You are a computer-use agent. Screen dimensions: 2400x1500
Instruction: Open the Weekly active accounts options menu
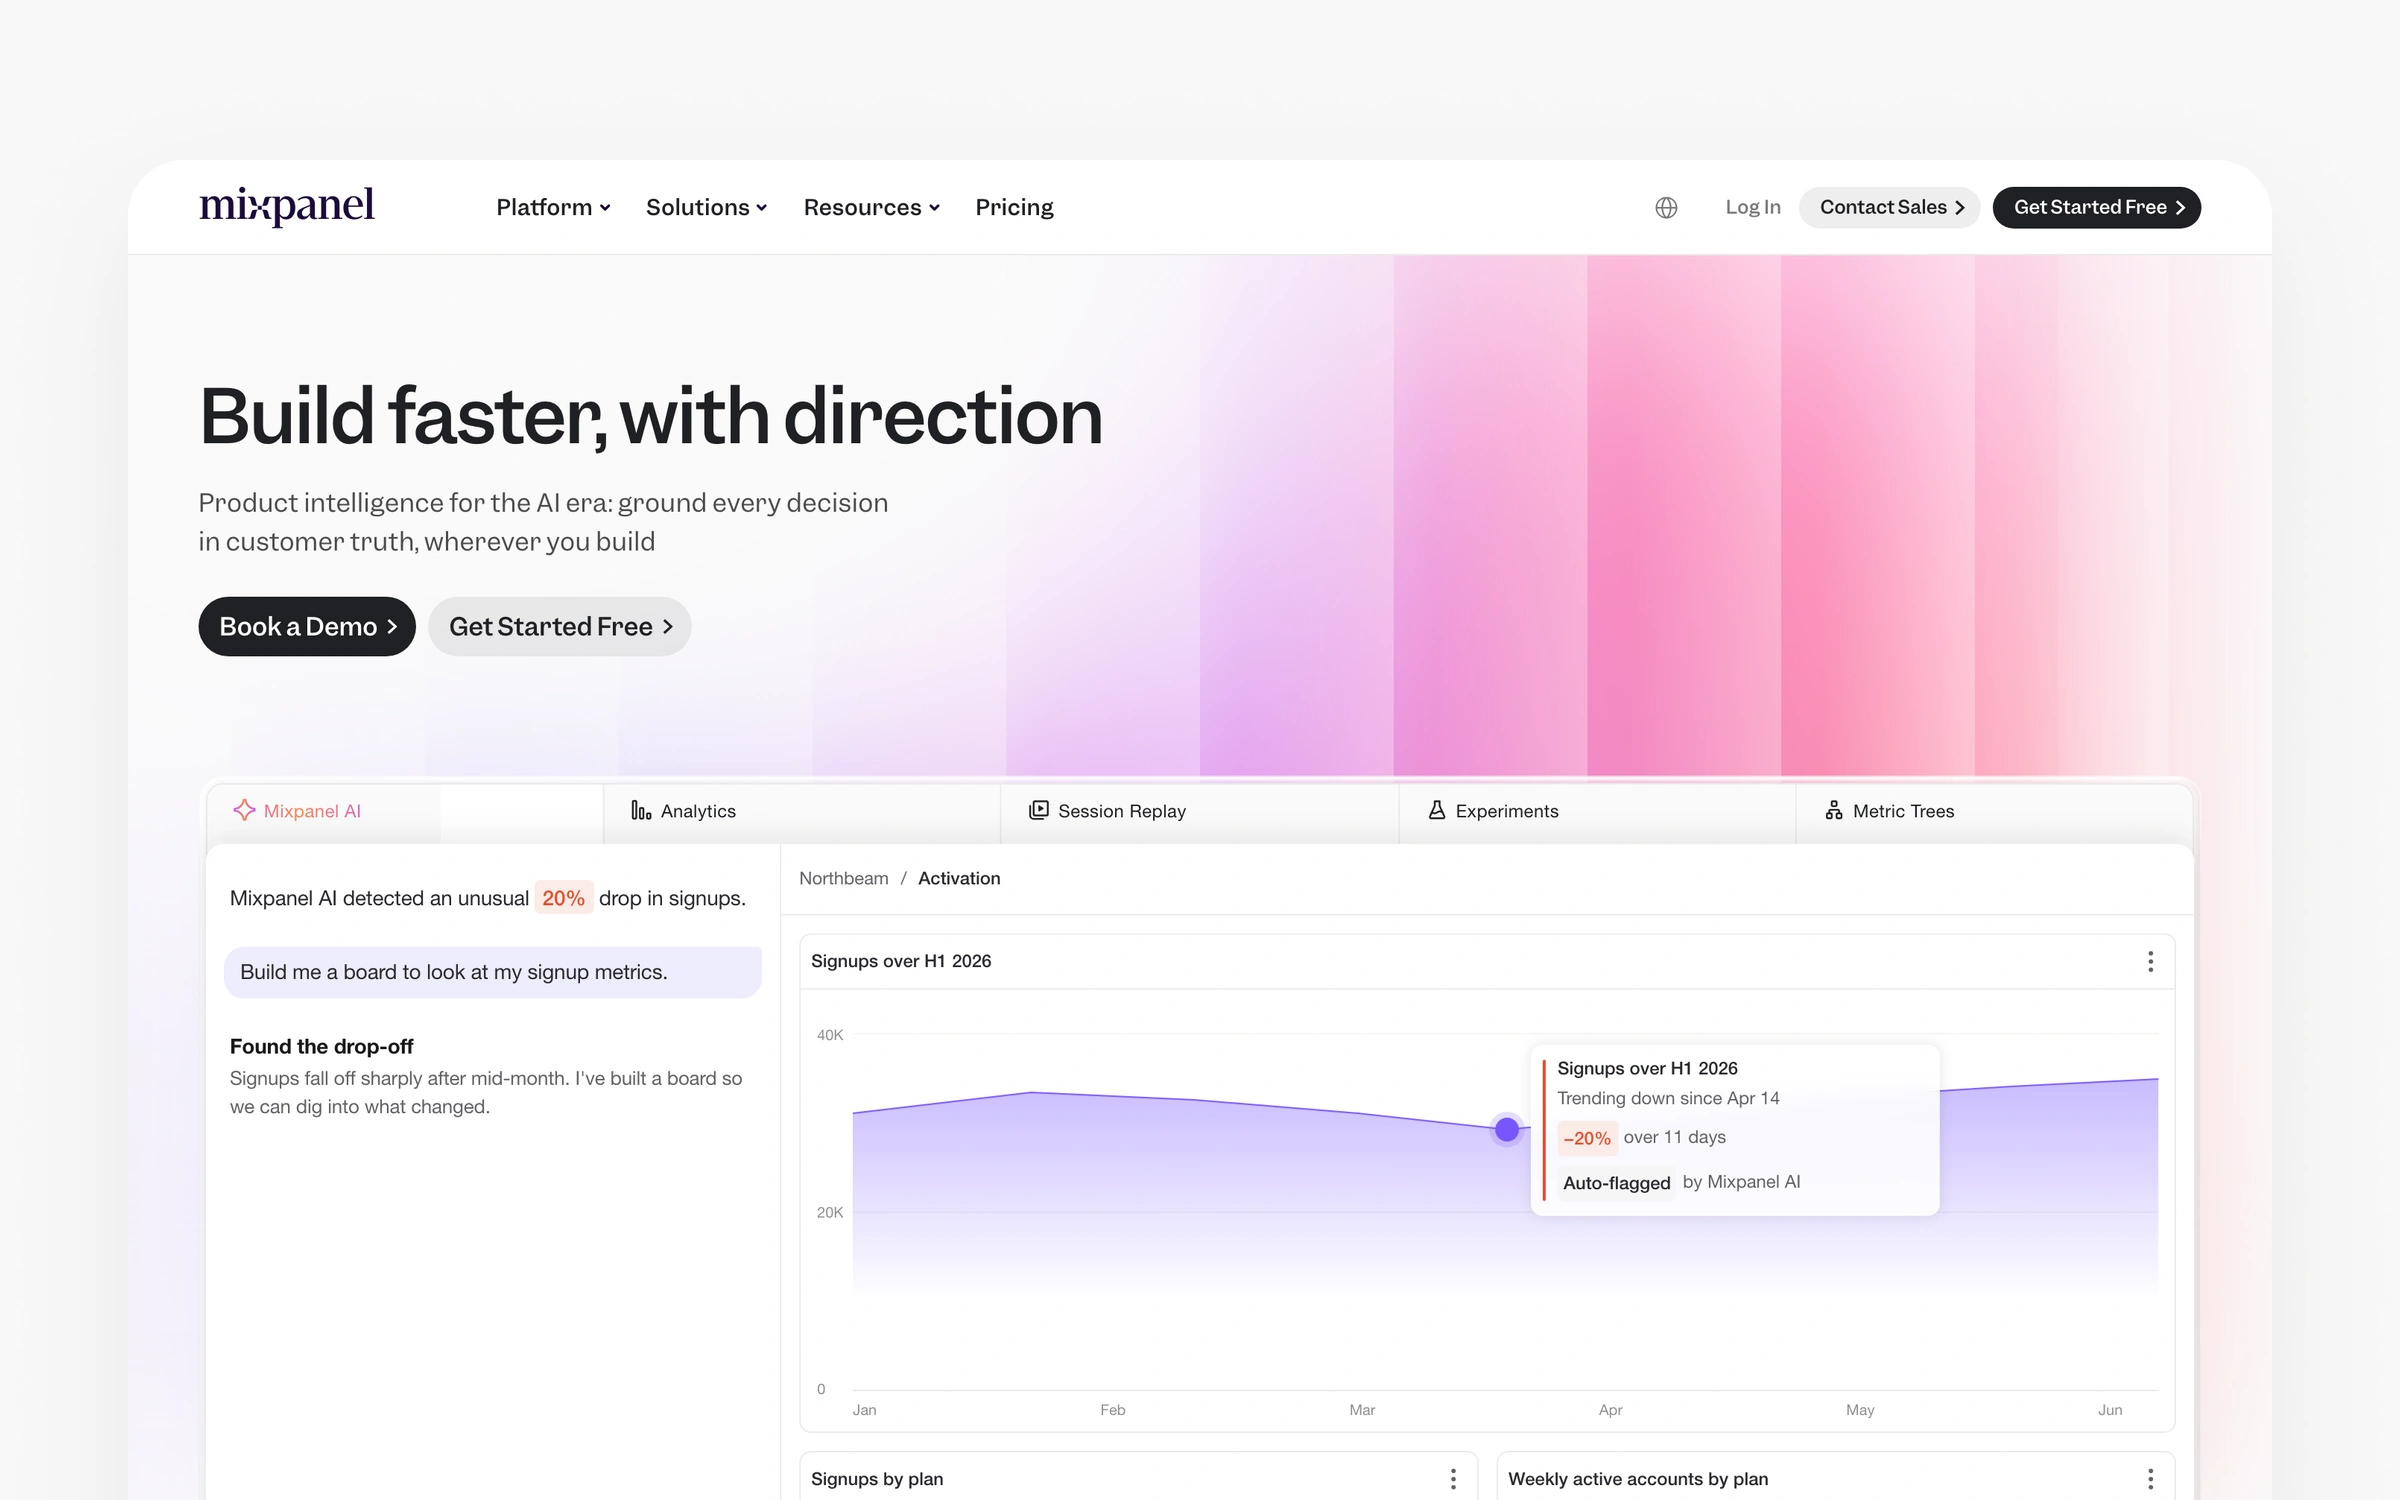(2150, 1479)
